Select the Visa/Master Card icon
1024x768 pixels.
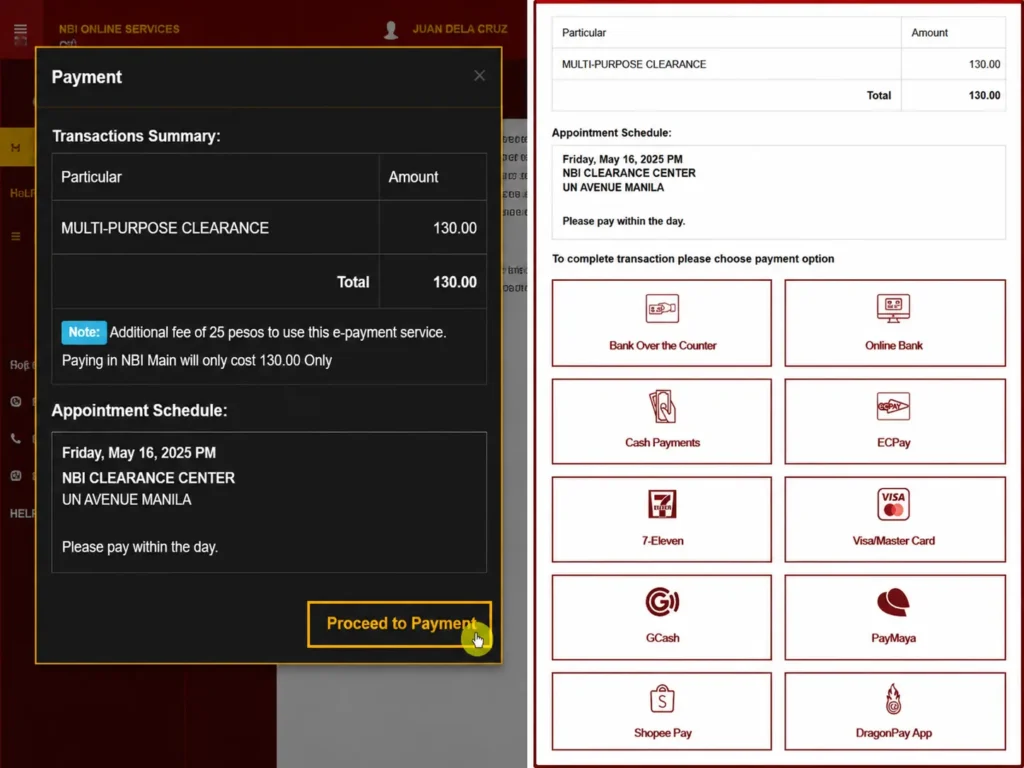pos(893,504)
